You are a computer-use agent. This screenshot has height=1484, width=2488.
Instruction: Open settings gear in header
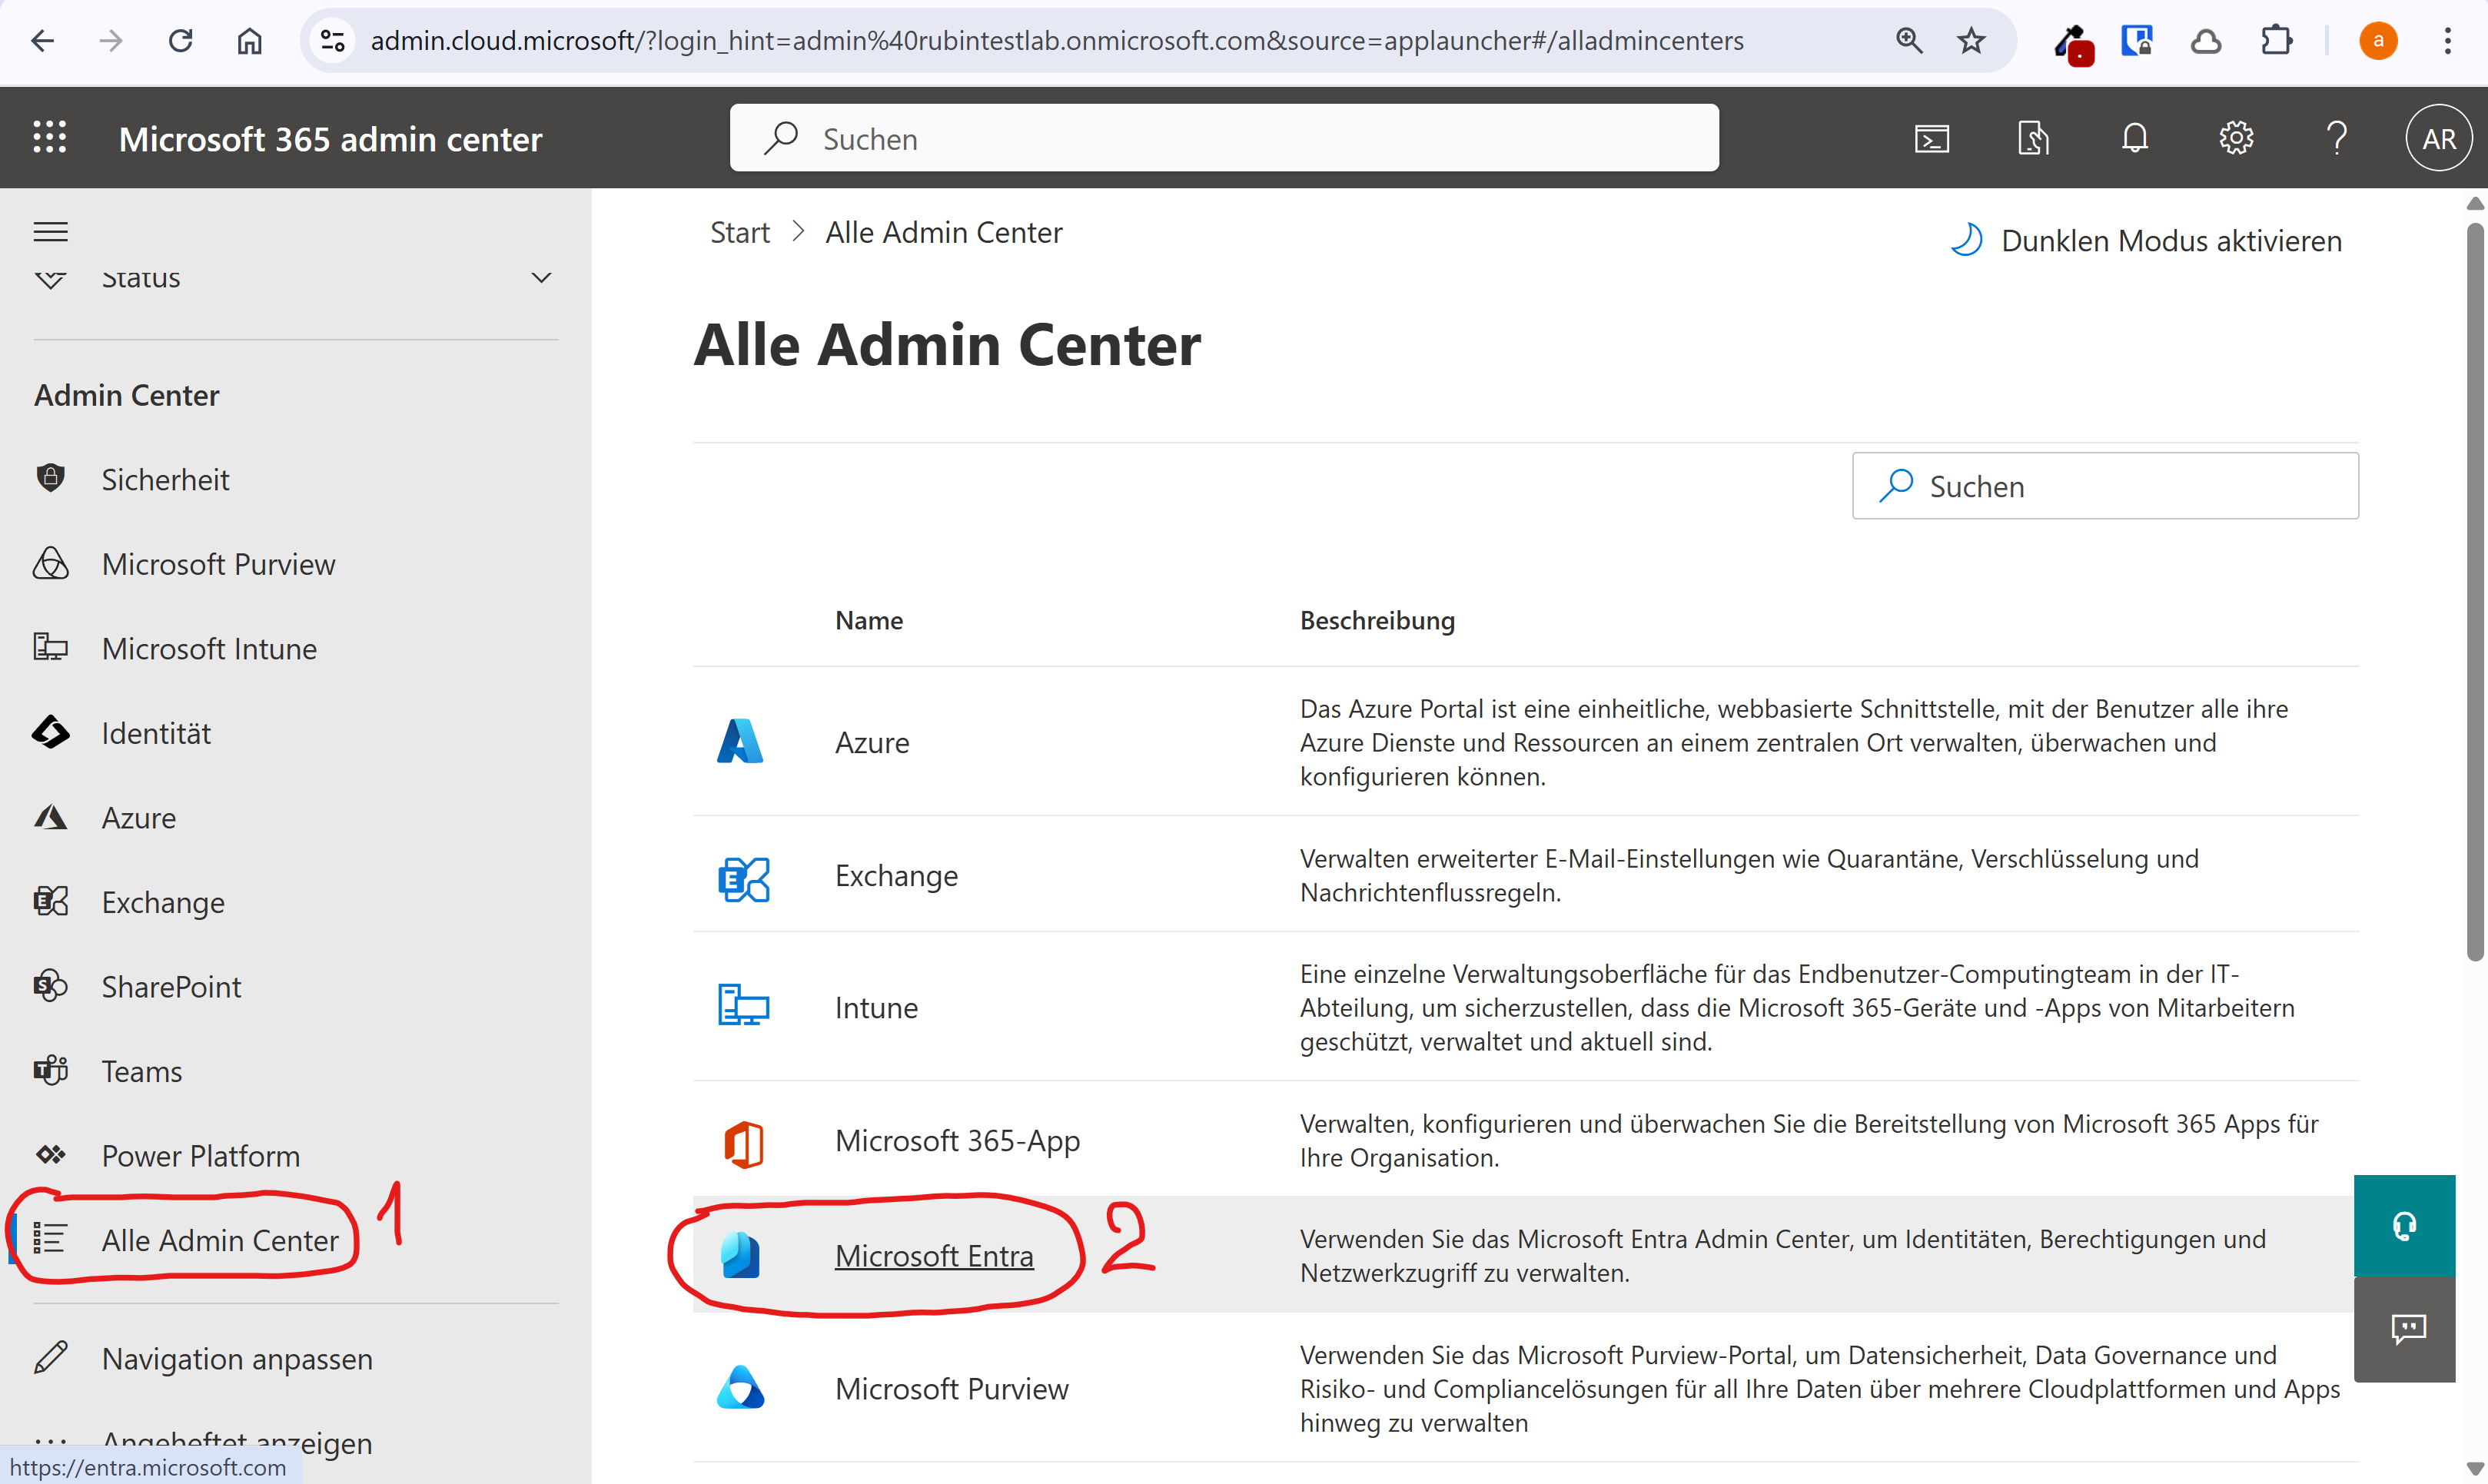tap(2236, 138)
